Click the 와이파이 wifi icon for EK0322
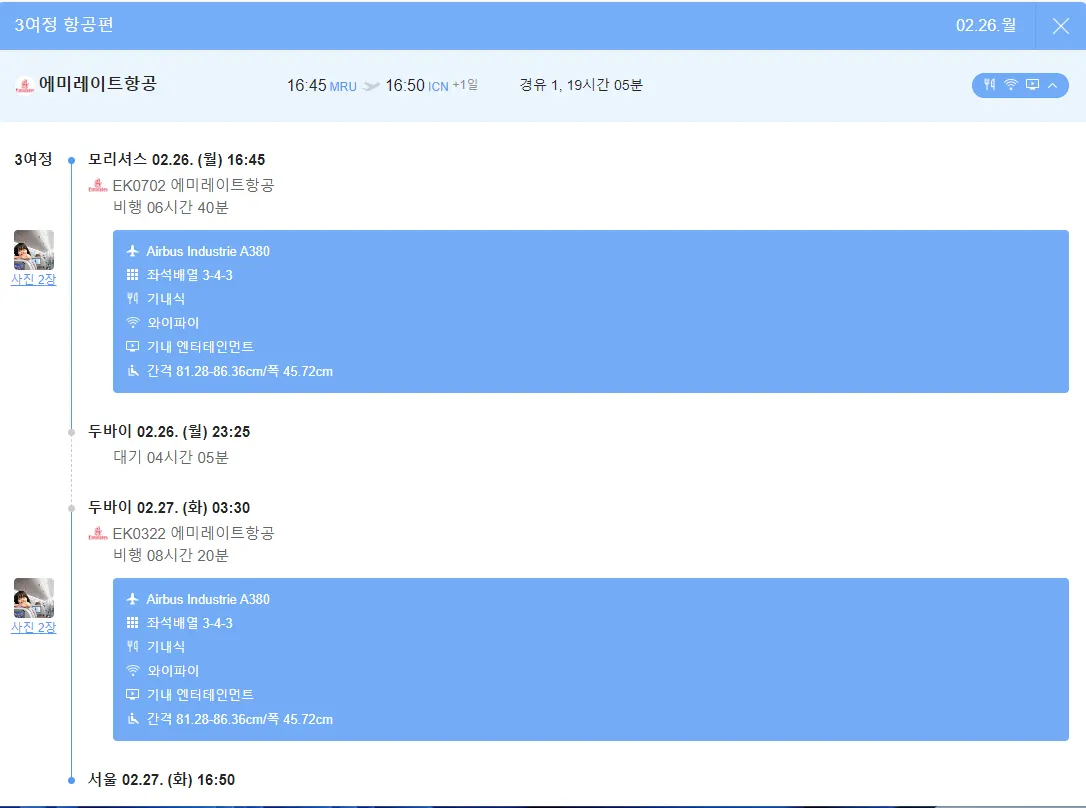Viewport: 1086px width, 808px height. click(x=132, y=671)
